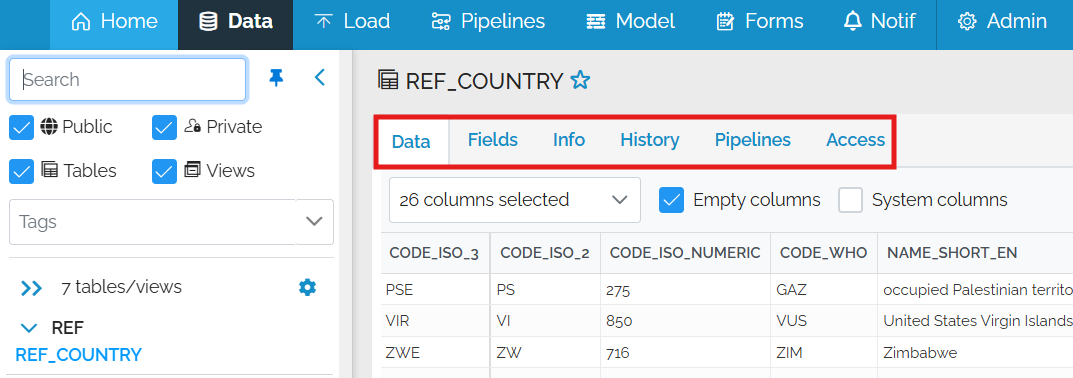This screenshot has width=1073, height=378.
Task: Select the 275 numeric cell
Action: 686,290
